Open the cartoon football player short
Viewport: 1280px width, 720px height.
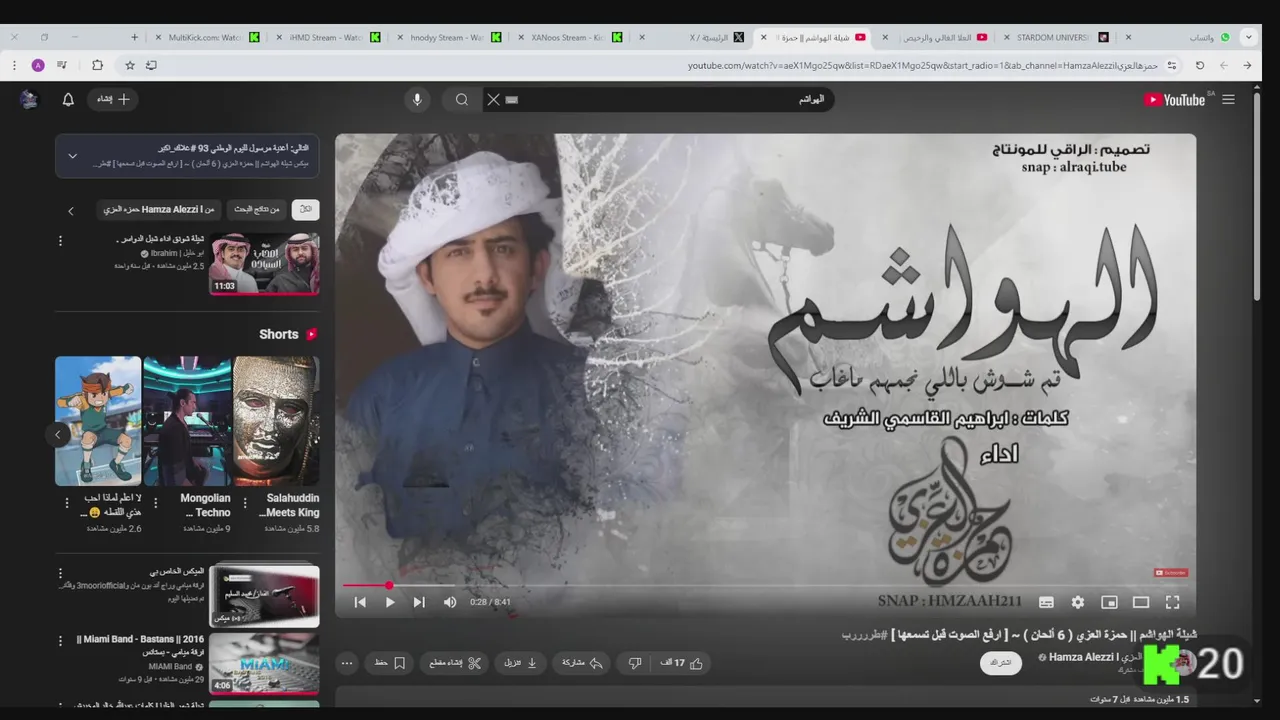click(98, 421)
